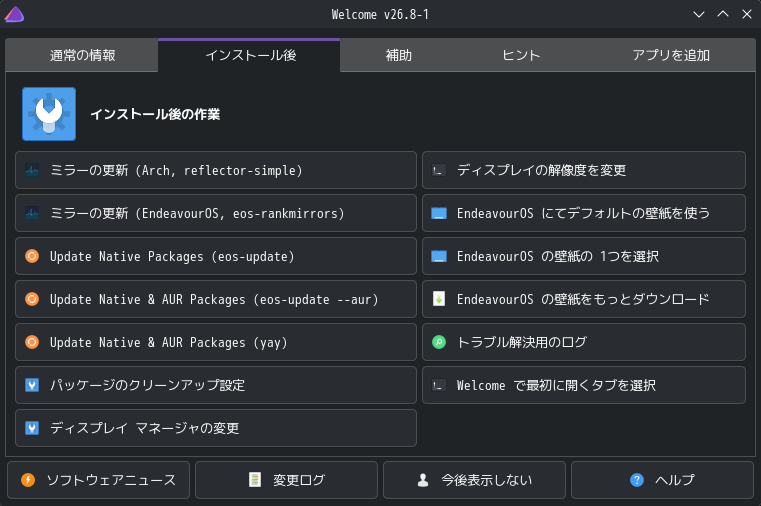Click the question mark icon on ヘルプ
Viewport: 761px width, 506px height.
(637, 480)
